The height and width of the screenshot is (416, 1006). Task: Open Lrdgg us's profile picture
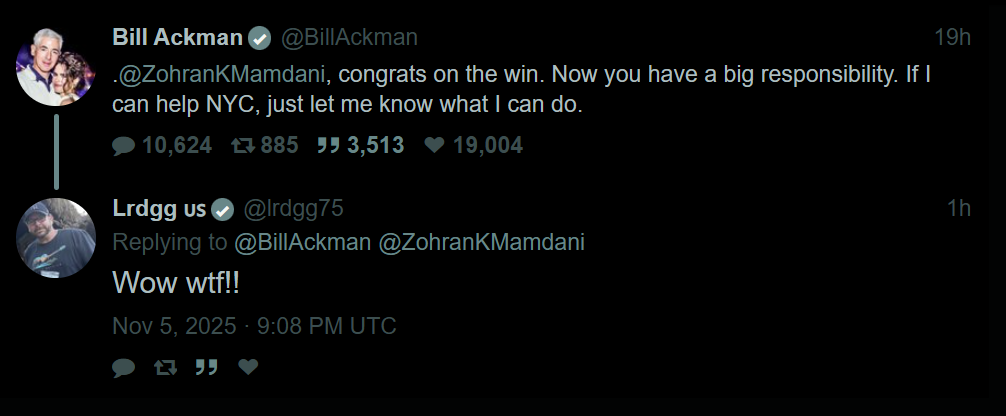click(56, 237)
